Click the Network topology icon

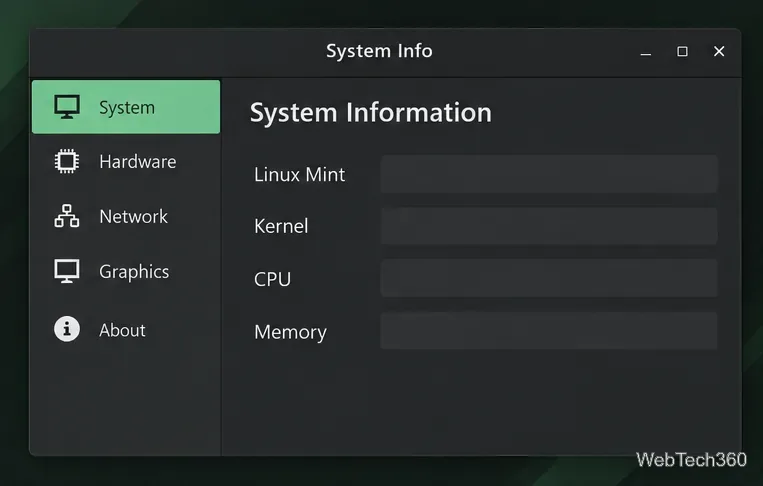[67, 216]
